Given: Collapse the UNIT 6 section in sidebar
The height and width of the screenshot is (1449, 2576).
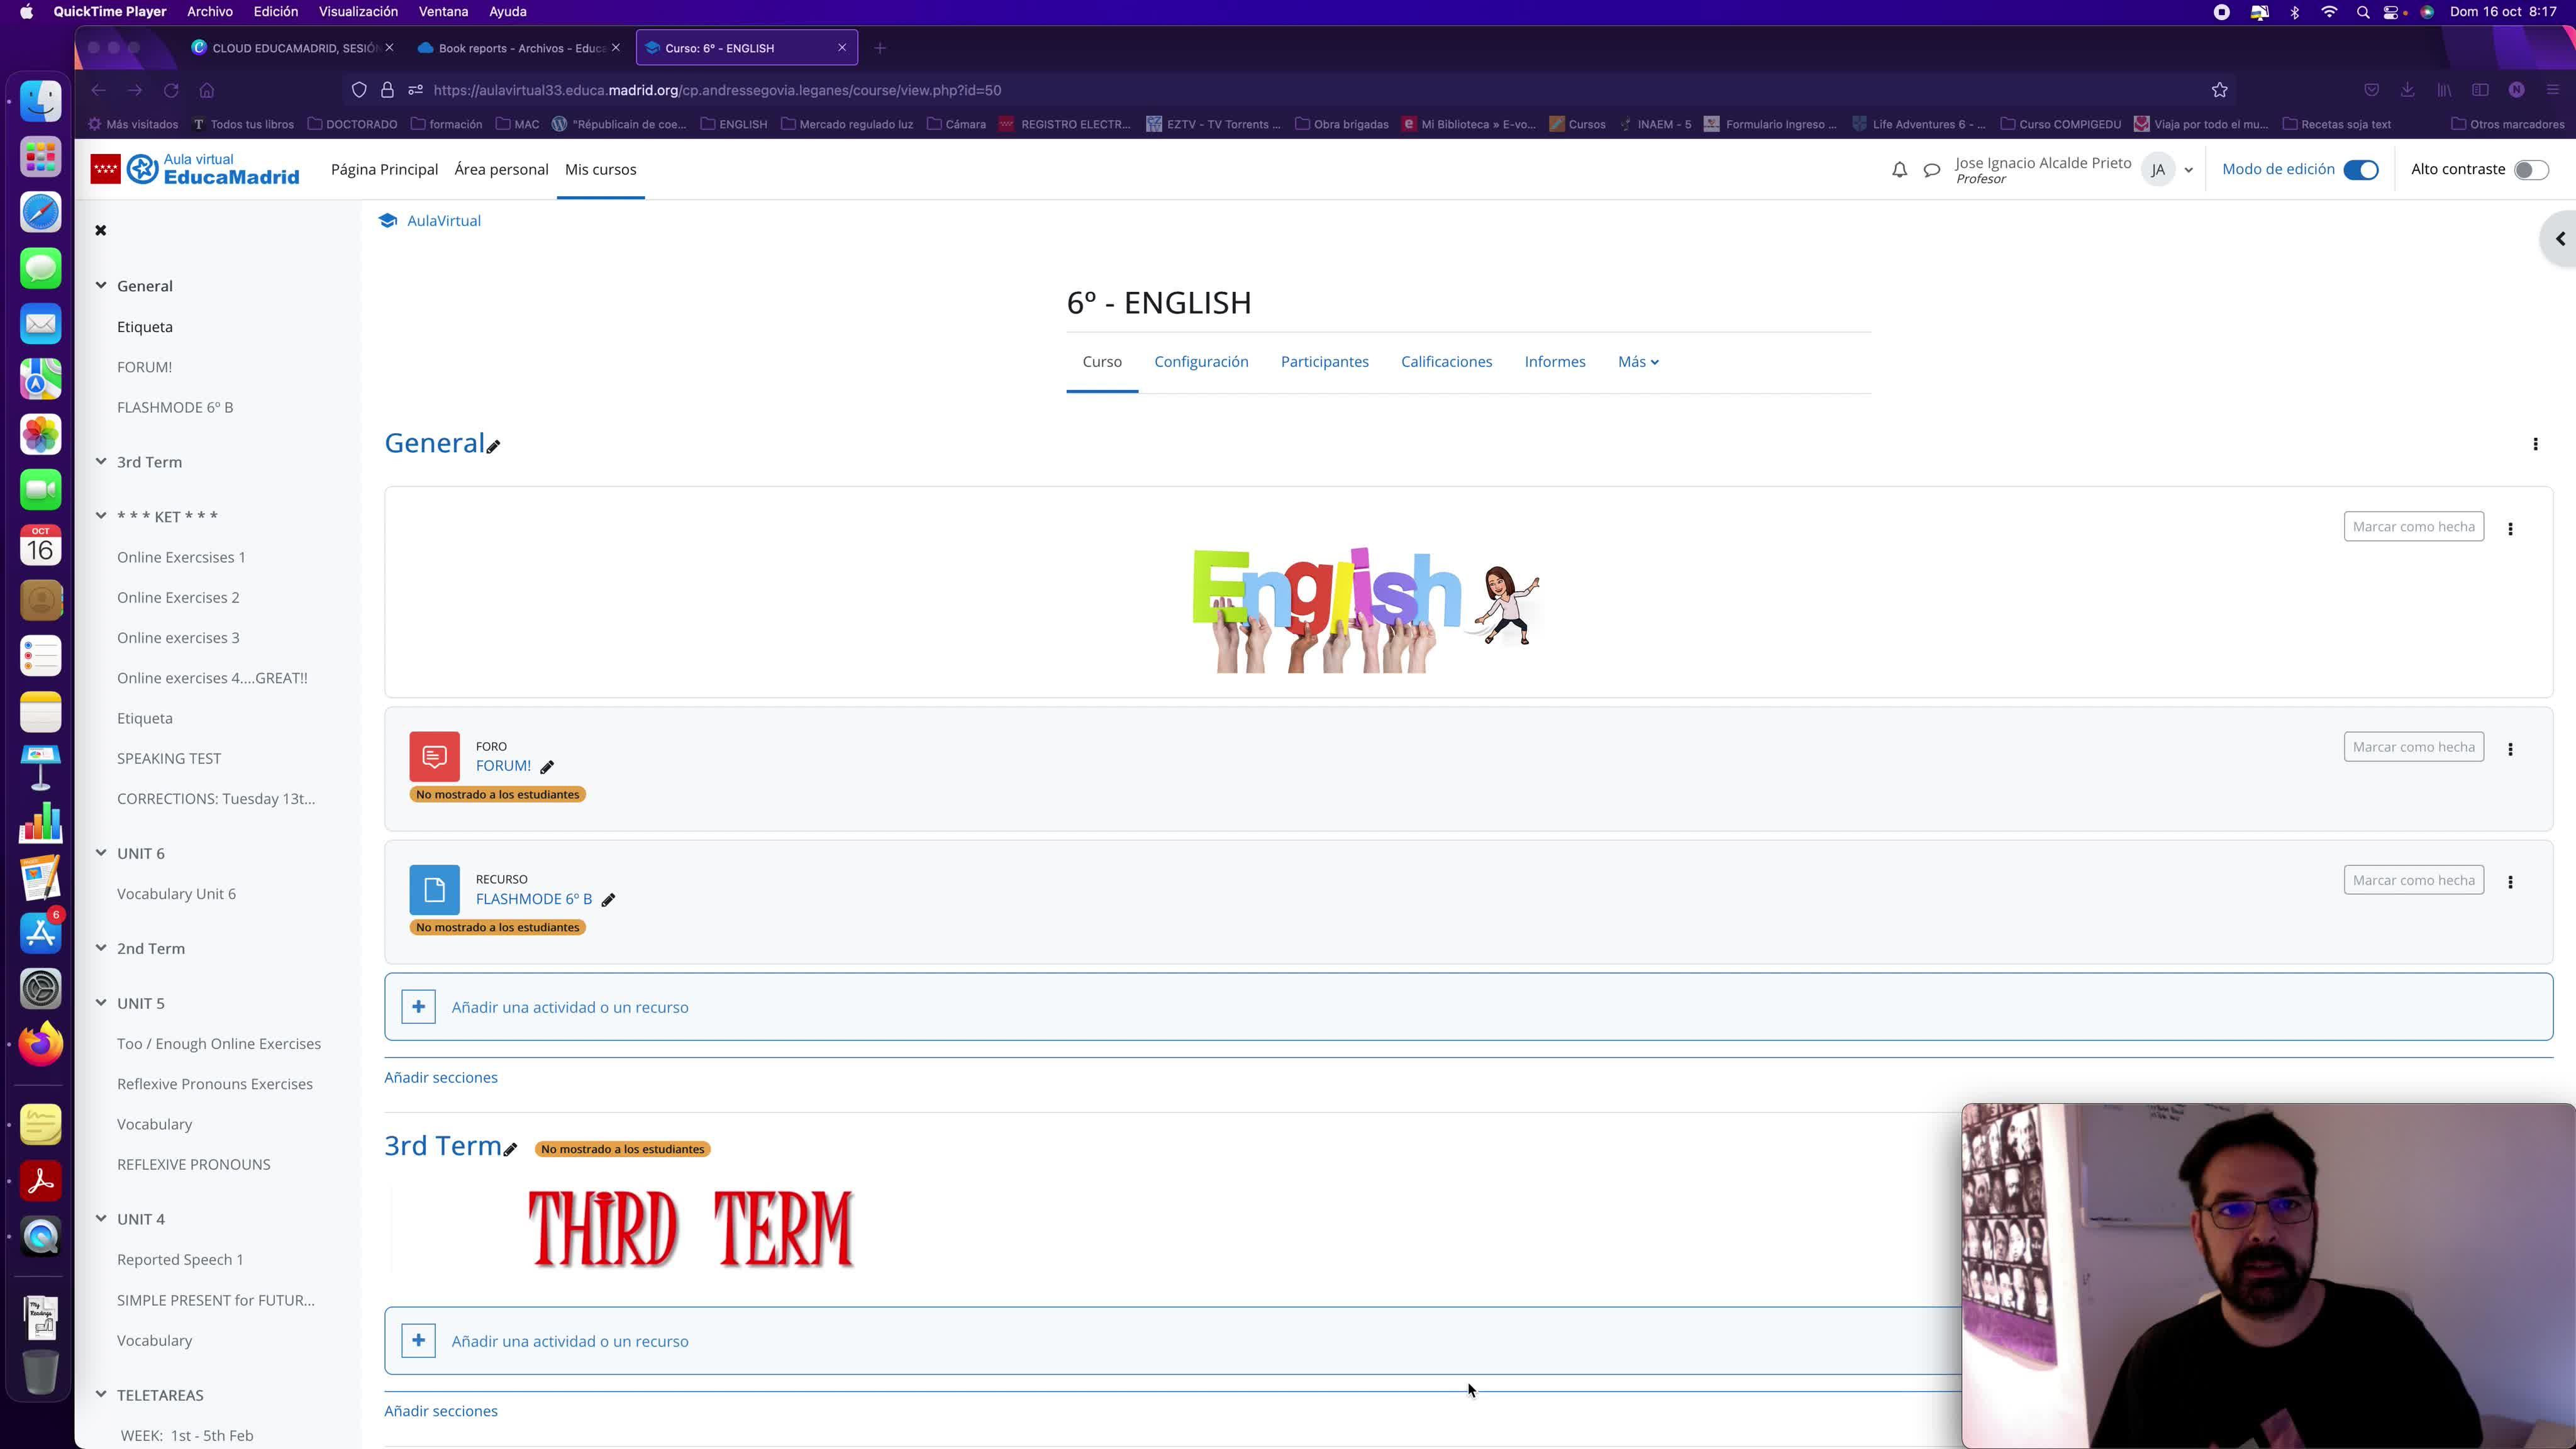Looking at the screenshot, I should [x=101, y=853].
